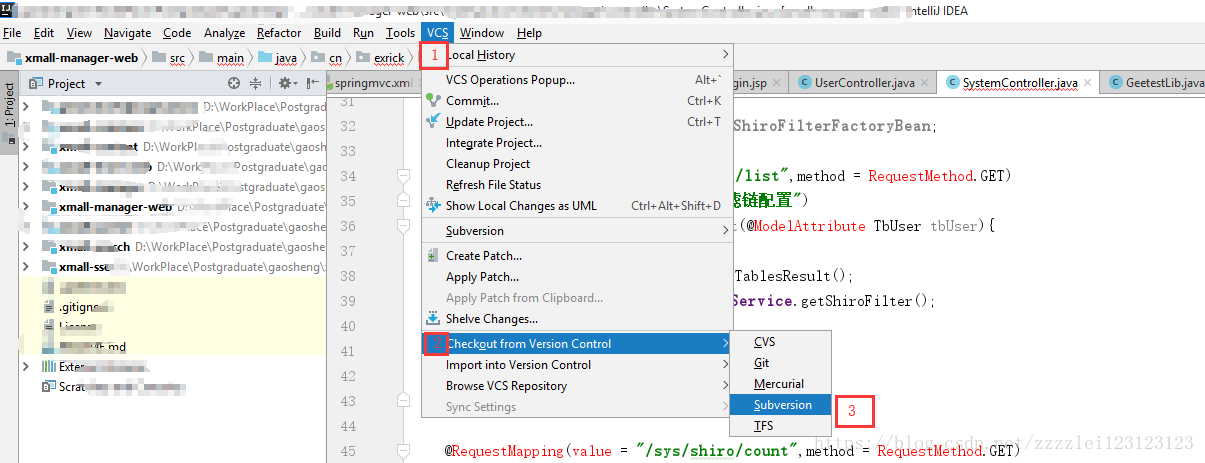This screenshot has width=1205, height=463.
Task: Toggle code folding marker at line 36
Action: pyautogui.click(x=404, y=226)
